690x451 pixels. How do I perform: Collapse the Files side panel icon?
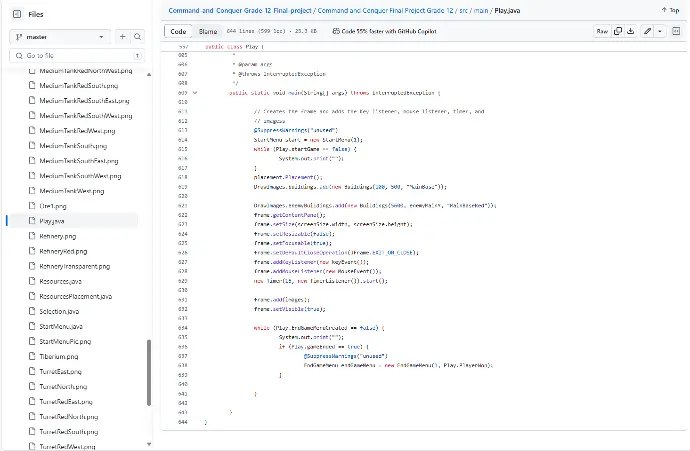[x=17, y=14]
